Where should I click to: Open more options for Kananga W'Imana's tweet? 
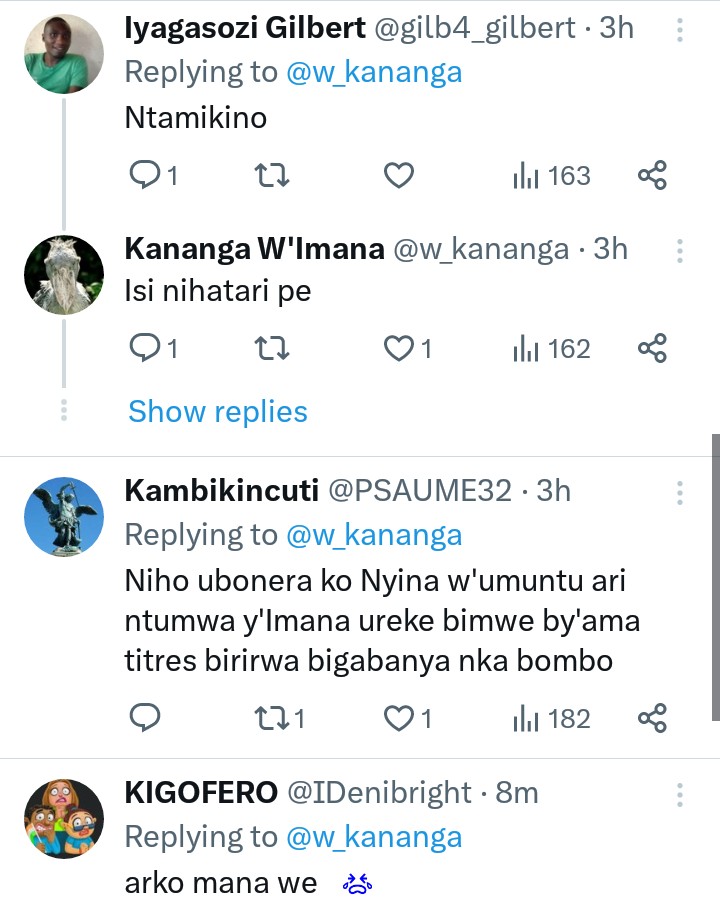[679, 250]
